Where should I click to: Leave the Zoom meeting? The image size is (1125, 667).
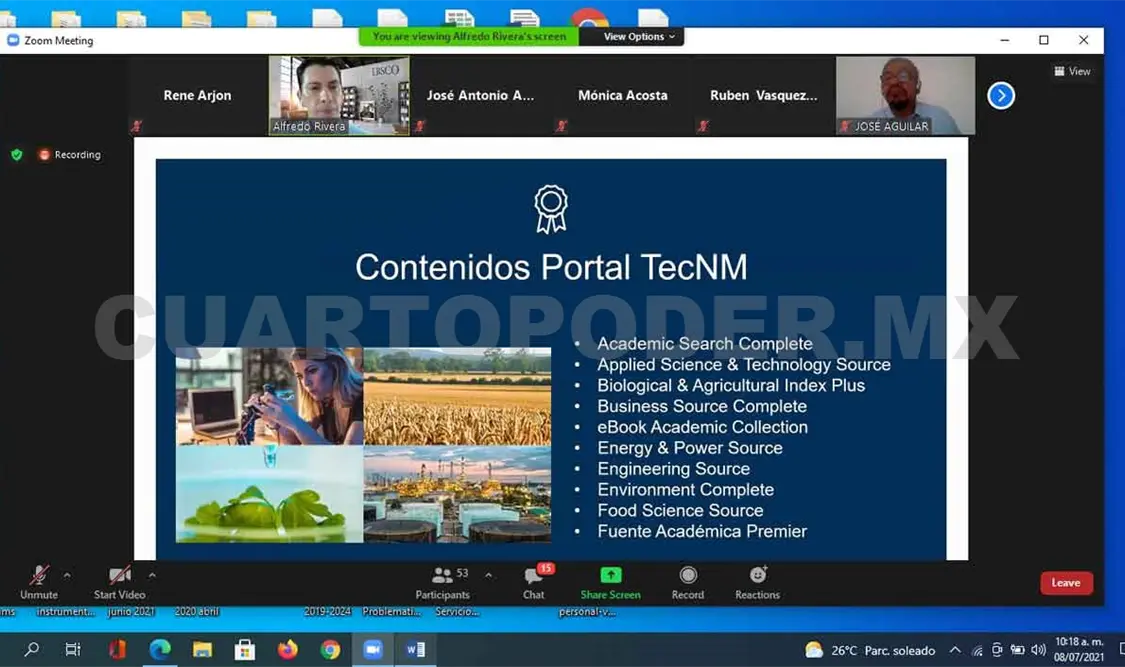(1066, 583)
